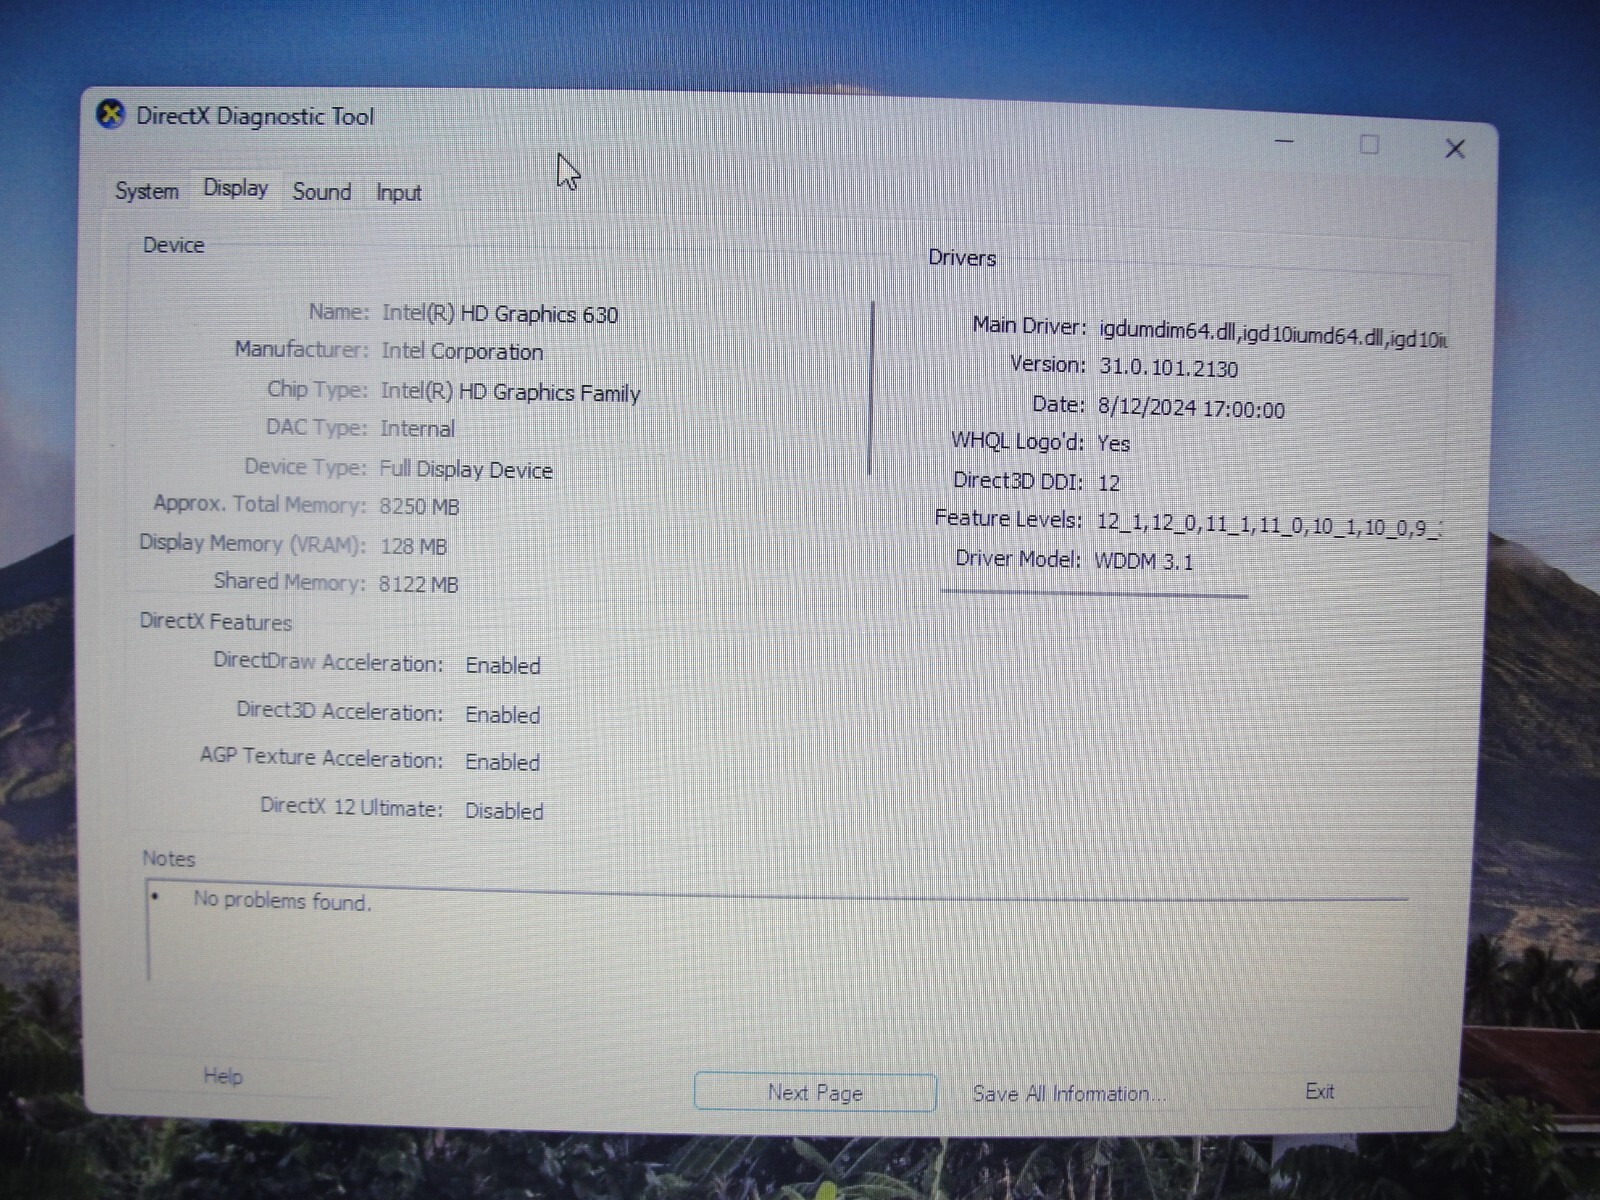Click Save All Information button
This screenshot has height=1200, width=1600.
[1068, 1094]
